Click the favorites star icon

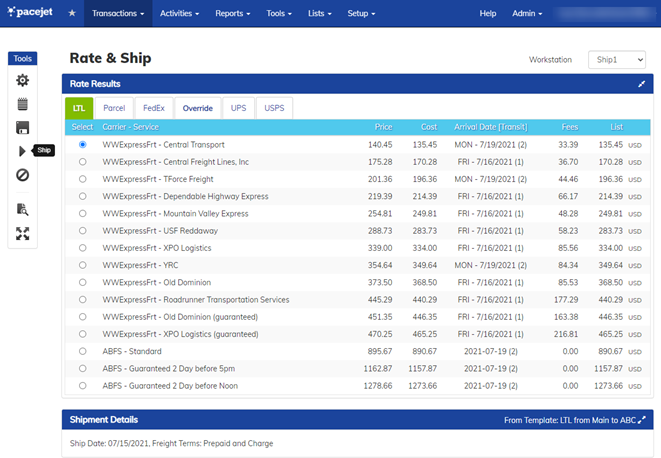point(72,13)
